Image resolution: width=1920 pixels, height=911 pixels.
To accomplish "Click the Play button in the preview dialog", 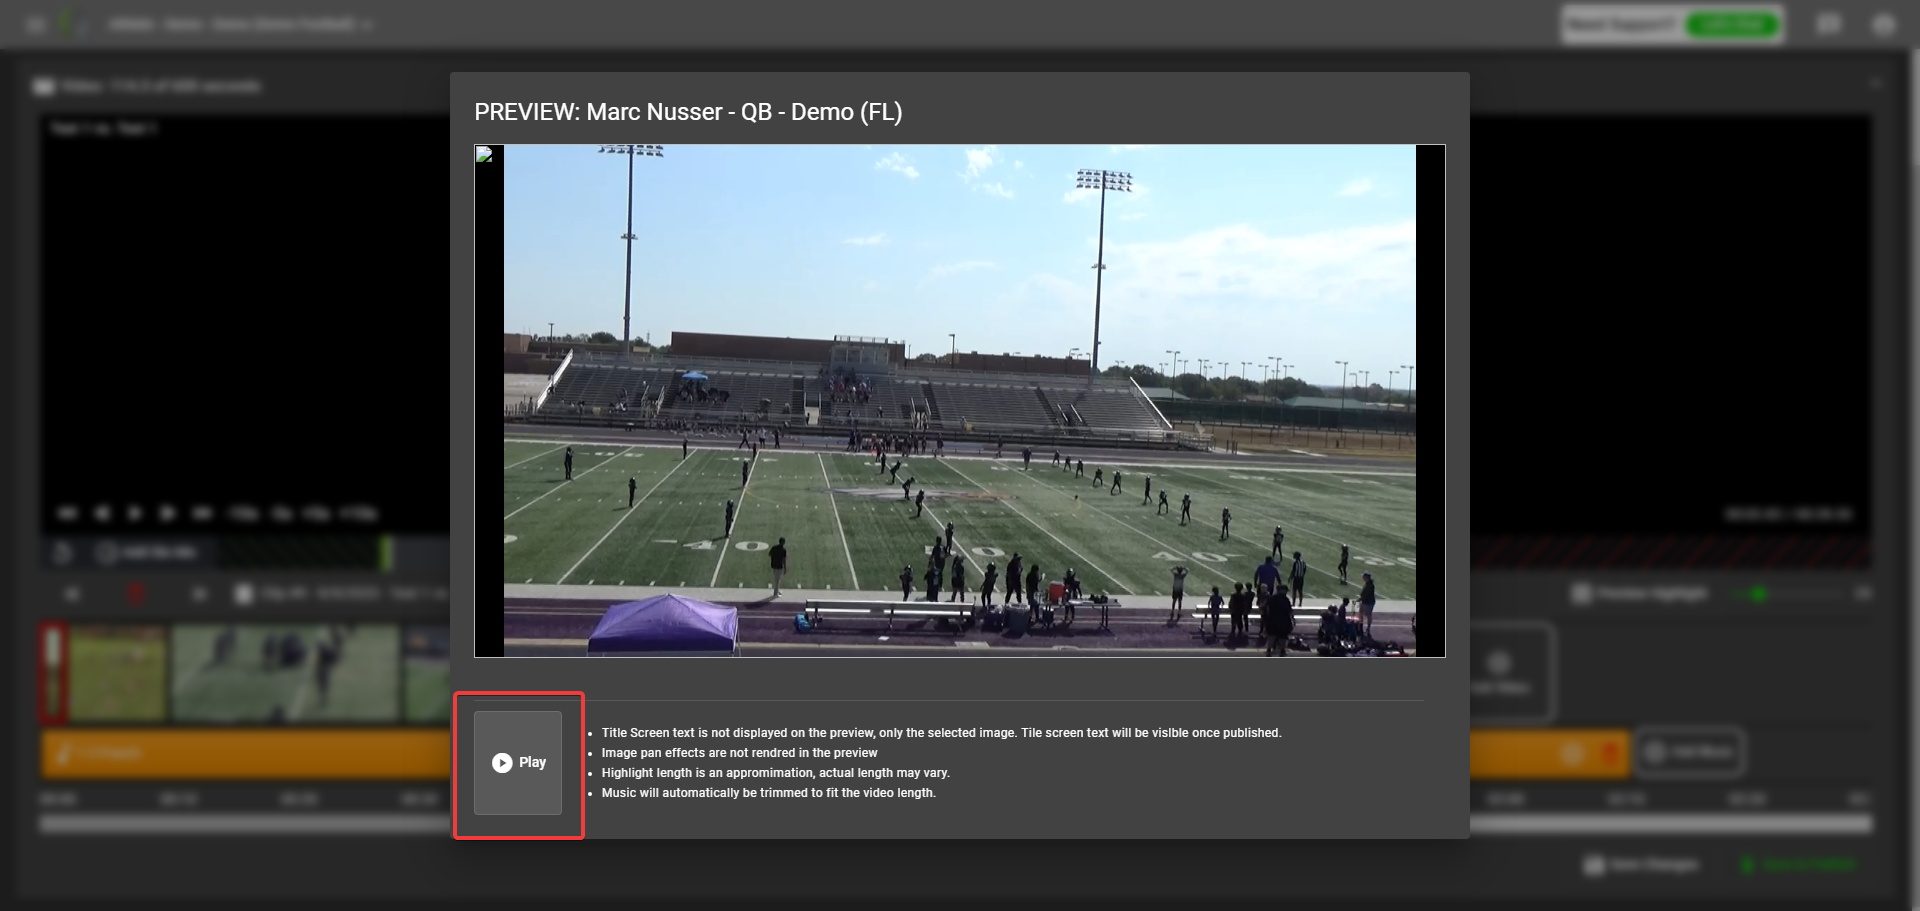I will pyautogui.click(x=518, y=763).
